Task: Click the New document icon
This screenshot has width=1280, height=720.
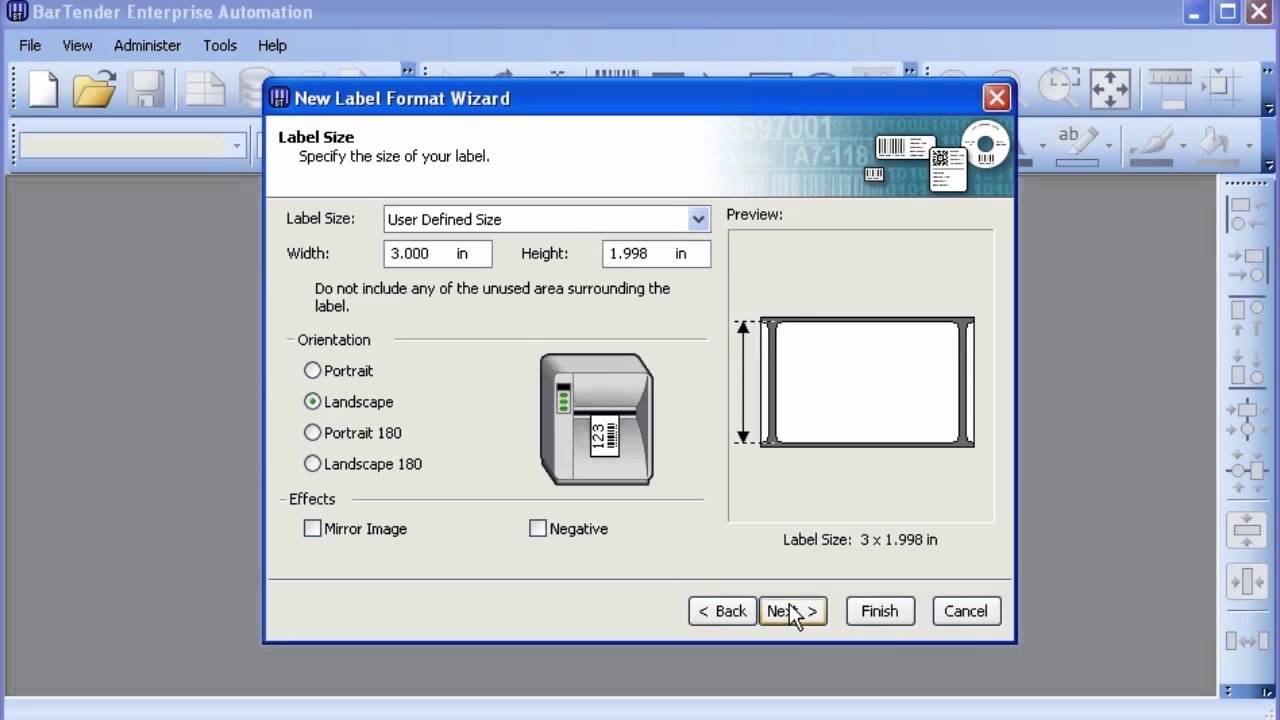Action: click(43, 89)
